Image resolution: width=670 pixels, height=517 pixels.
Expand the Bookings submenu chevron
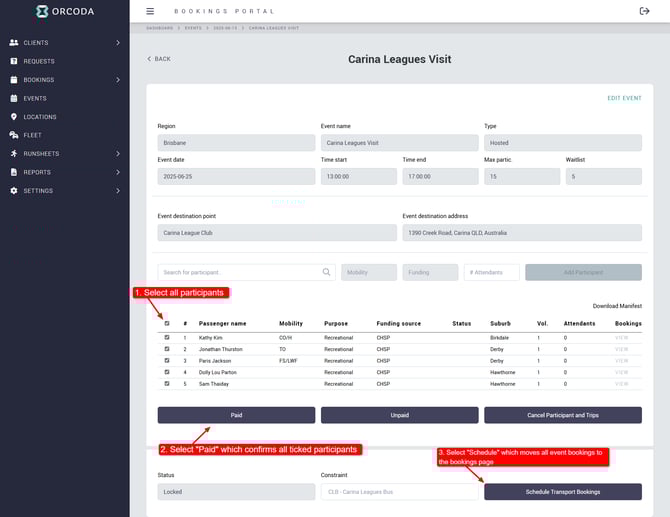point(118,80)
